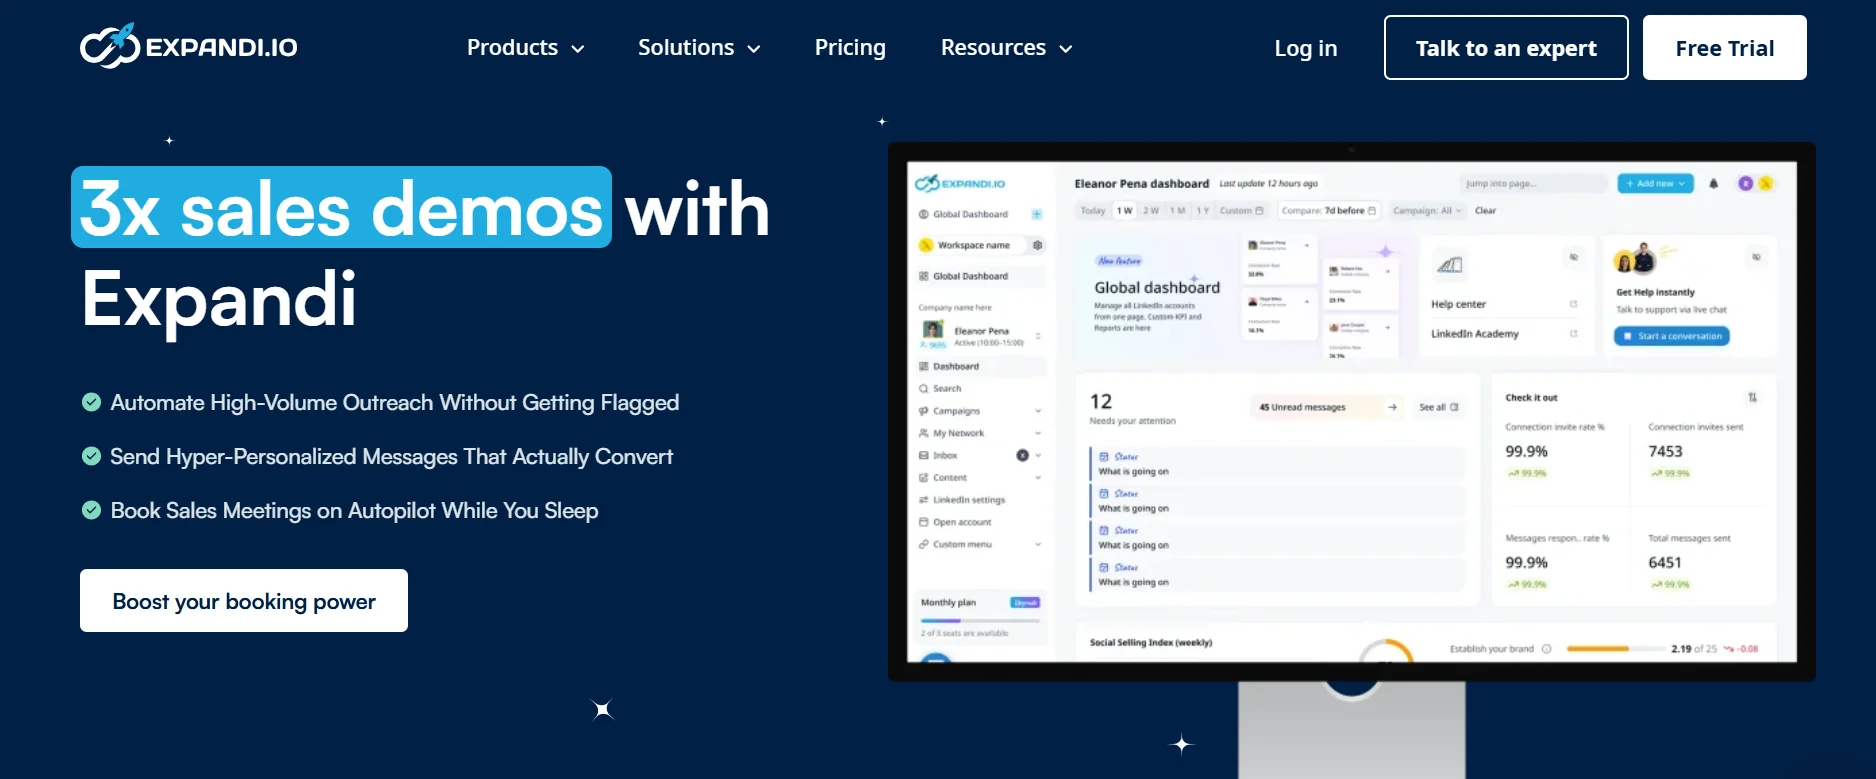
Task: Click Jump into page search field
Action: pyautogui.click(x=1532, y=184)
